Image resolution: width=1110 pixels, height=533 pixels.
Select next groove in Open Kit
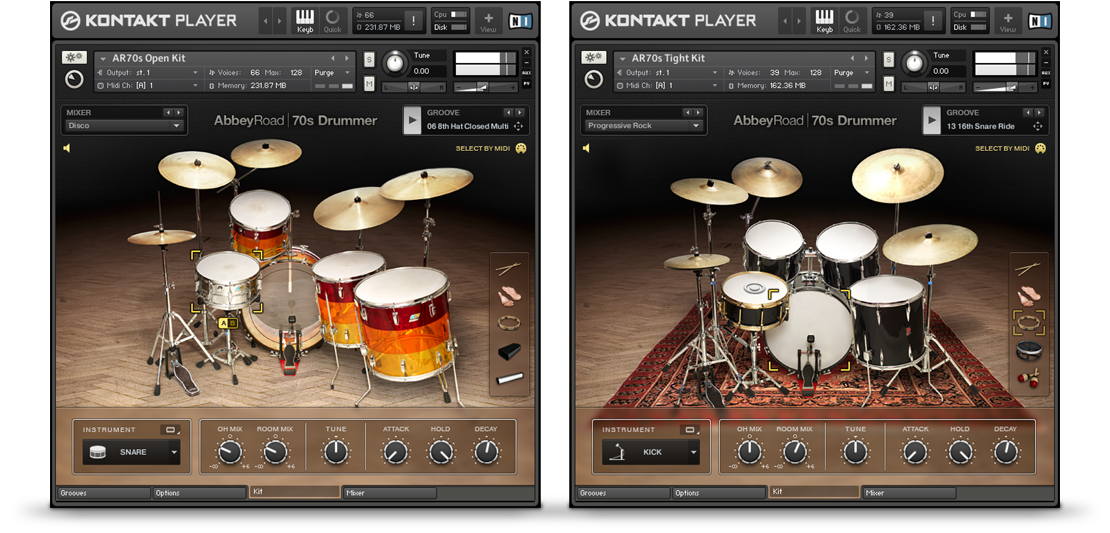coord(520,112)
